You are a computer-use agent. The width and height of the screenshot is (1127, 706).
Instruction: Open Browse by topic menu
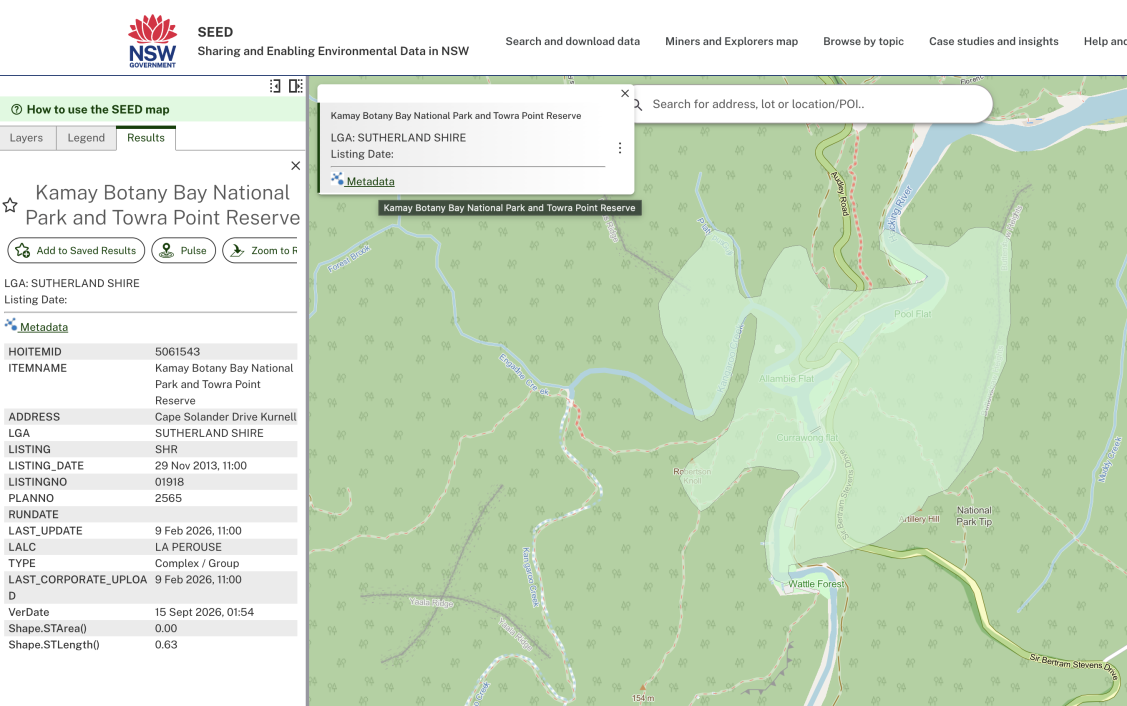pyautogui.click(x=863, y=42)
